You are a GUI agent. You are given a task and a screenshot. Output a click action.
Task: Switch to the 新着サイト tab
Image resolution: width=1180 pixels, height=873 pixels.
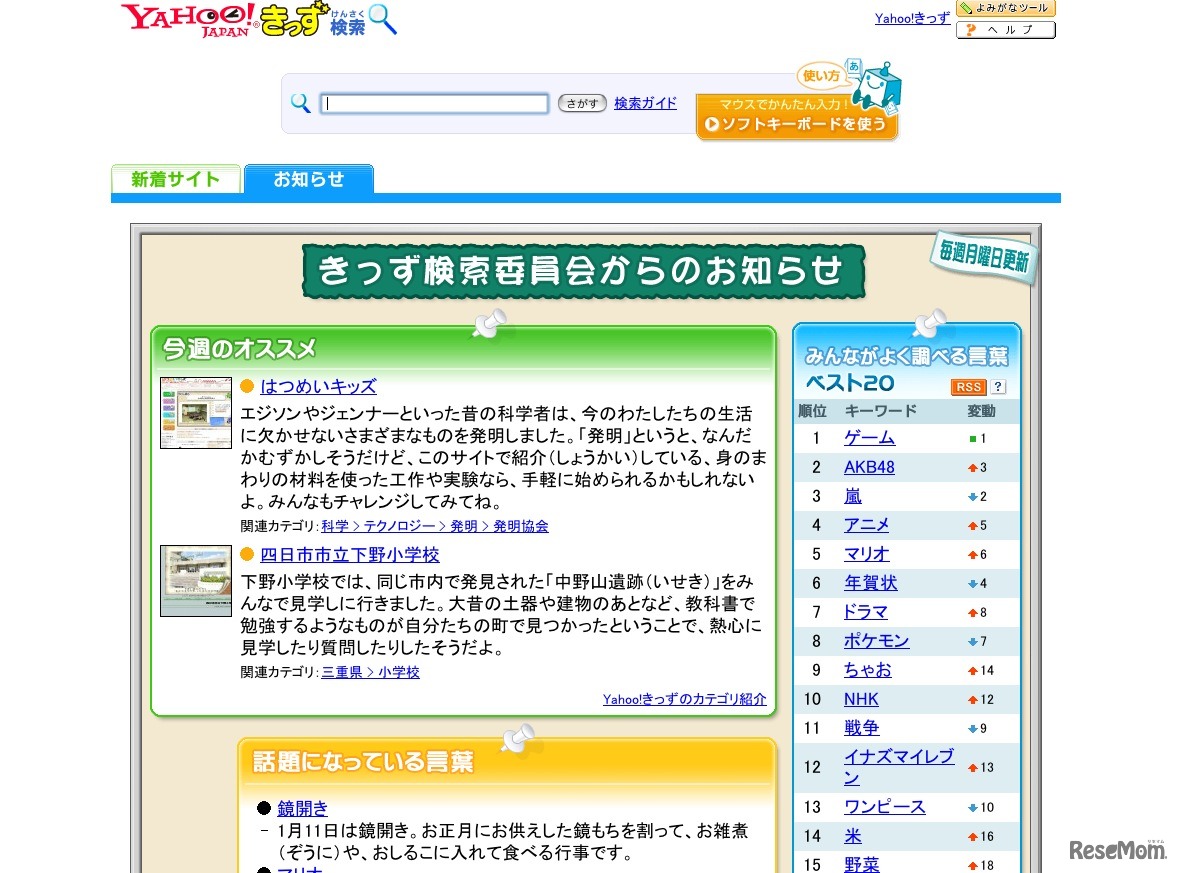175,179
